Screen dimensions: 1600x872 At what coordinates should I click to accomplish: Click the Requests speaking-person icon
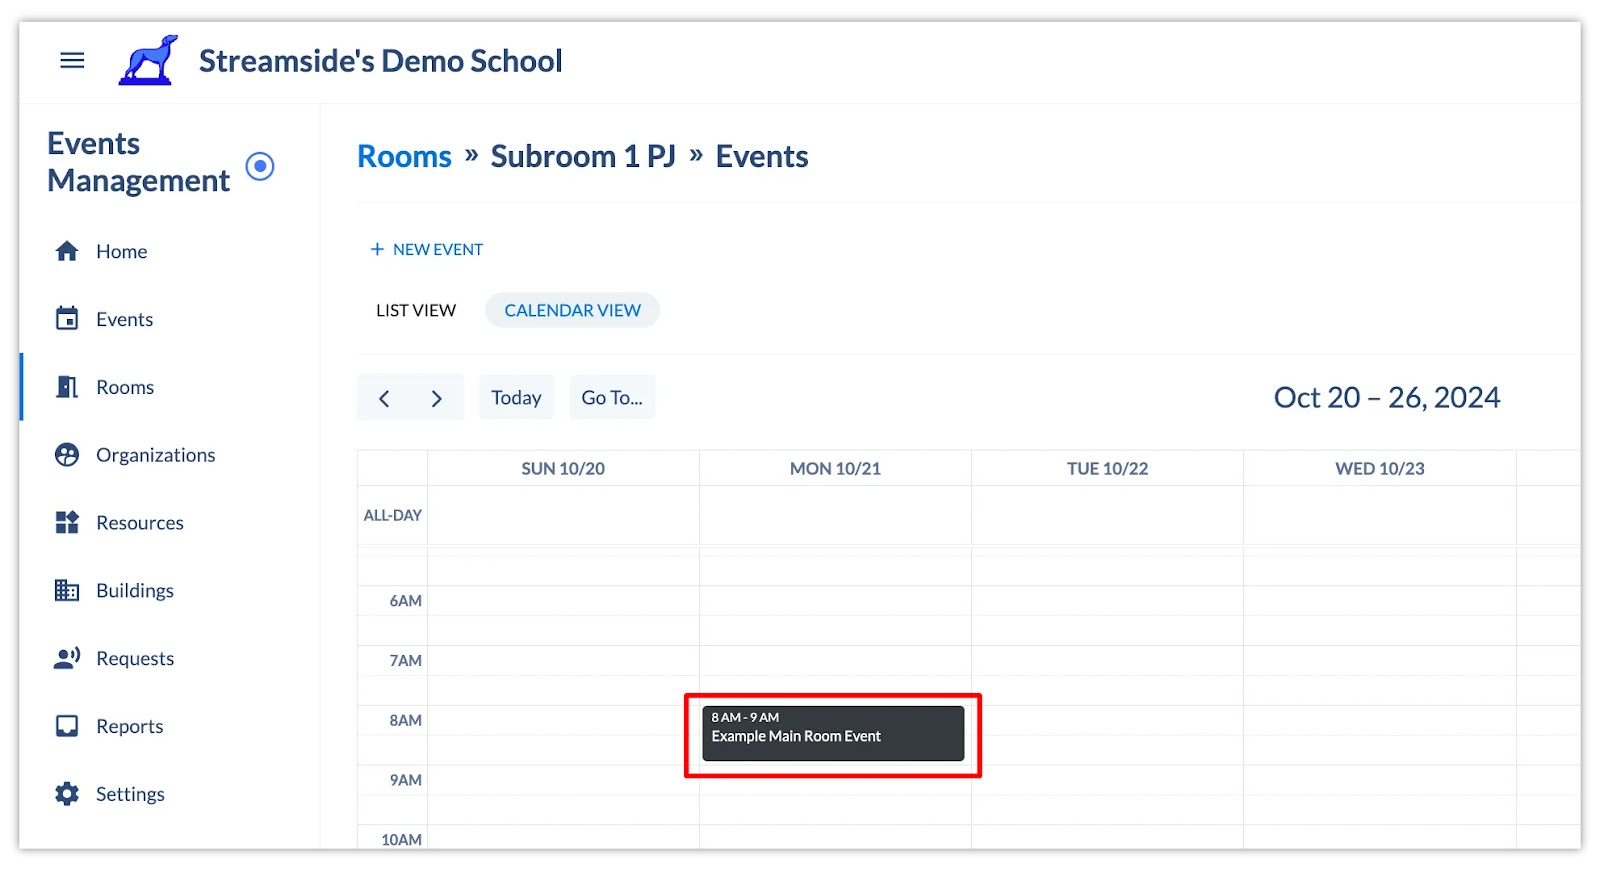[67, 658]
